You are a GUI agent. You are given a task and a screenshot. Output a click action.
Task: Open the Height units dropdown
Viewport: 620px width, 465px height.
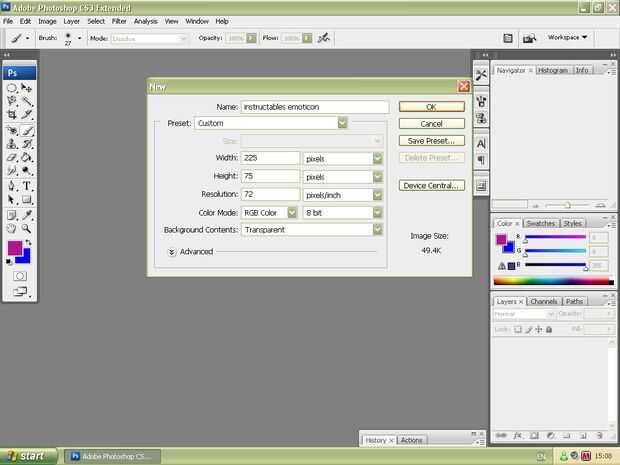tap(343, 177)
